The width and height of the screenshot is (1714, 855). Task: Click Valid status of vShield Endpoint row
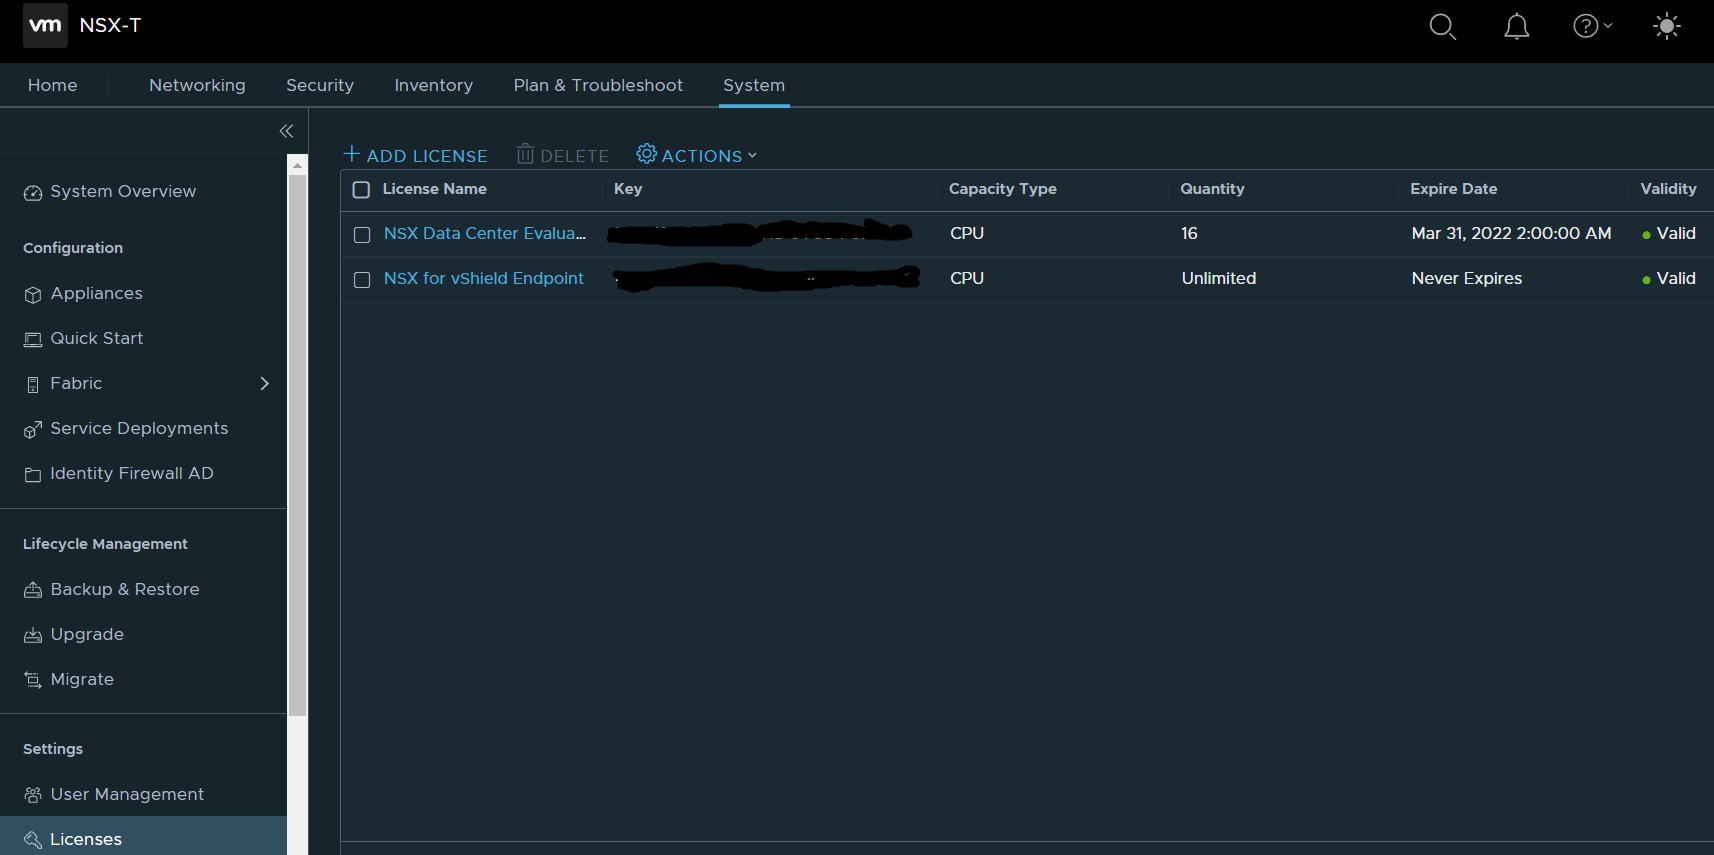tap(1669, 279)
